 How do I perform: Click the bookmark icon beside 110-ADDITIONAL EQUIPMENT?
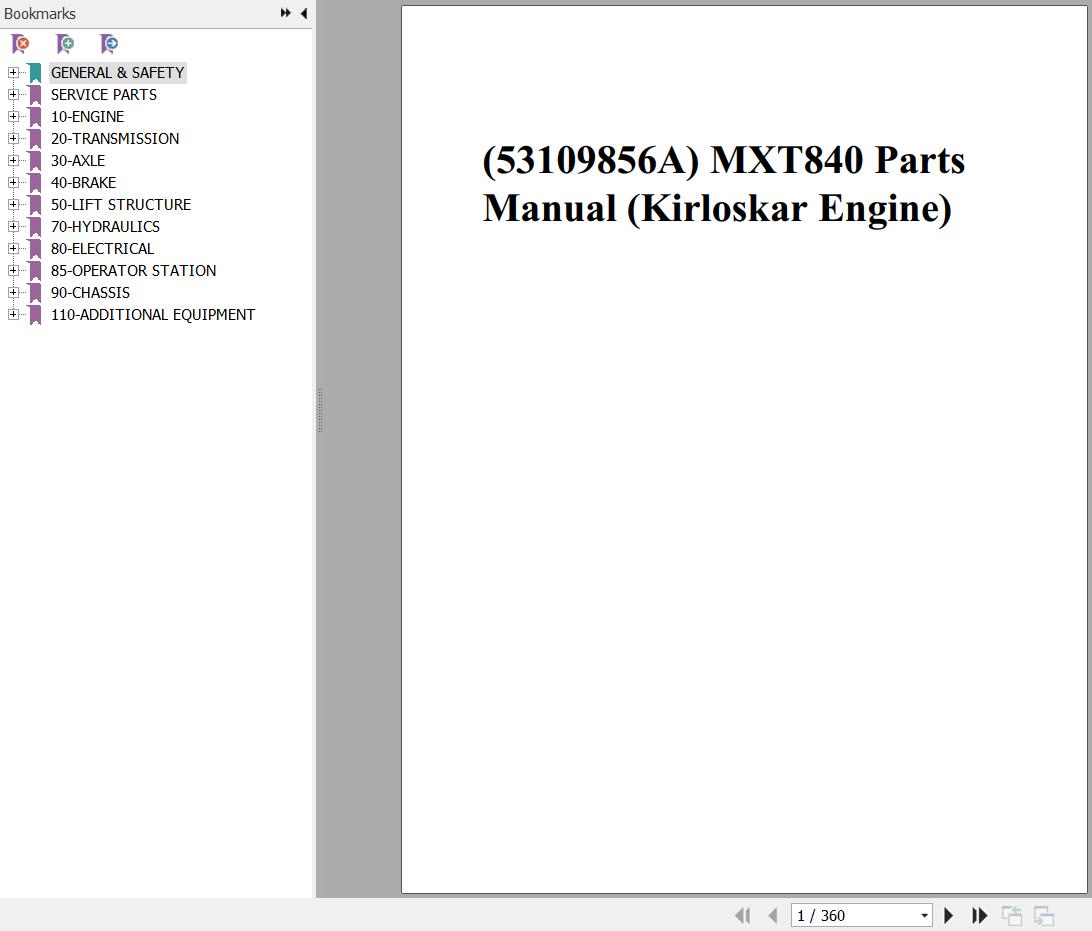coord(35,315)
